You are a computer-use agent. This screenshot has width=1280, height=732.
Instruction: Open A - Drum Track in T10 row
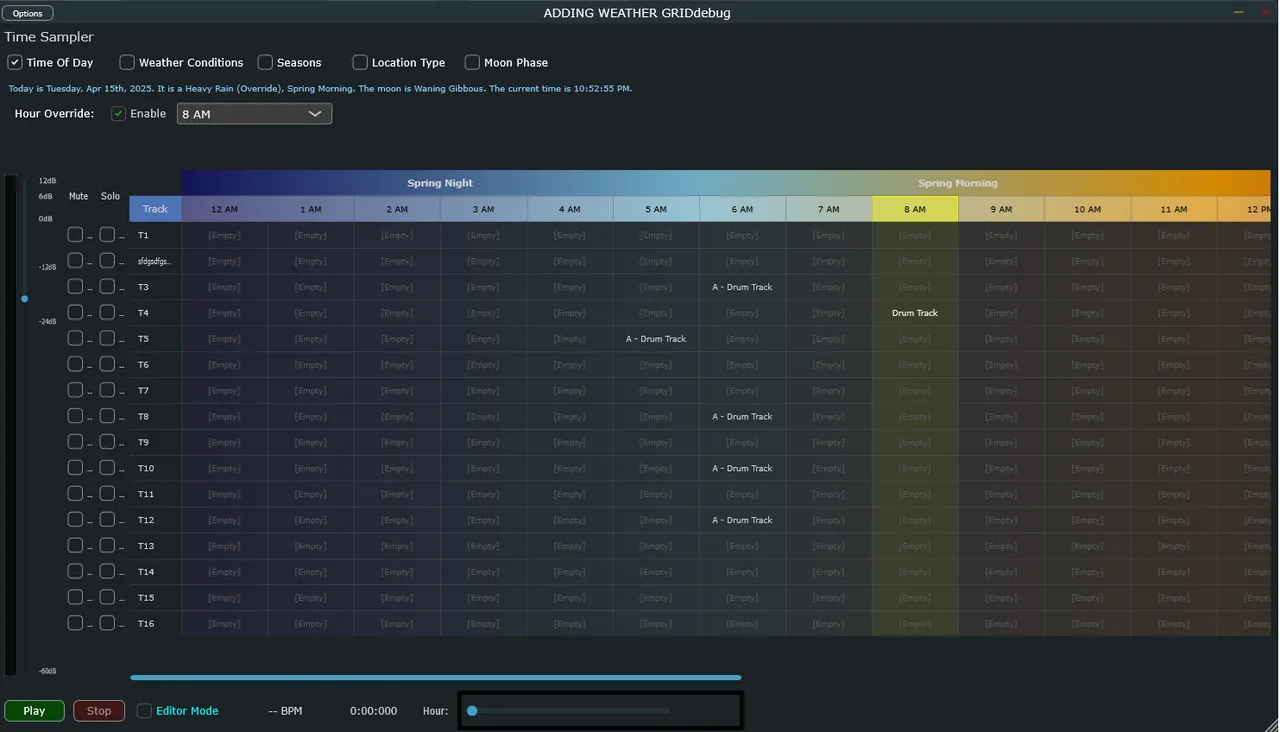[742, 468]
